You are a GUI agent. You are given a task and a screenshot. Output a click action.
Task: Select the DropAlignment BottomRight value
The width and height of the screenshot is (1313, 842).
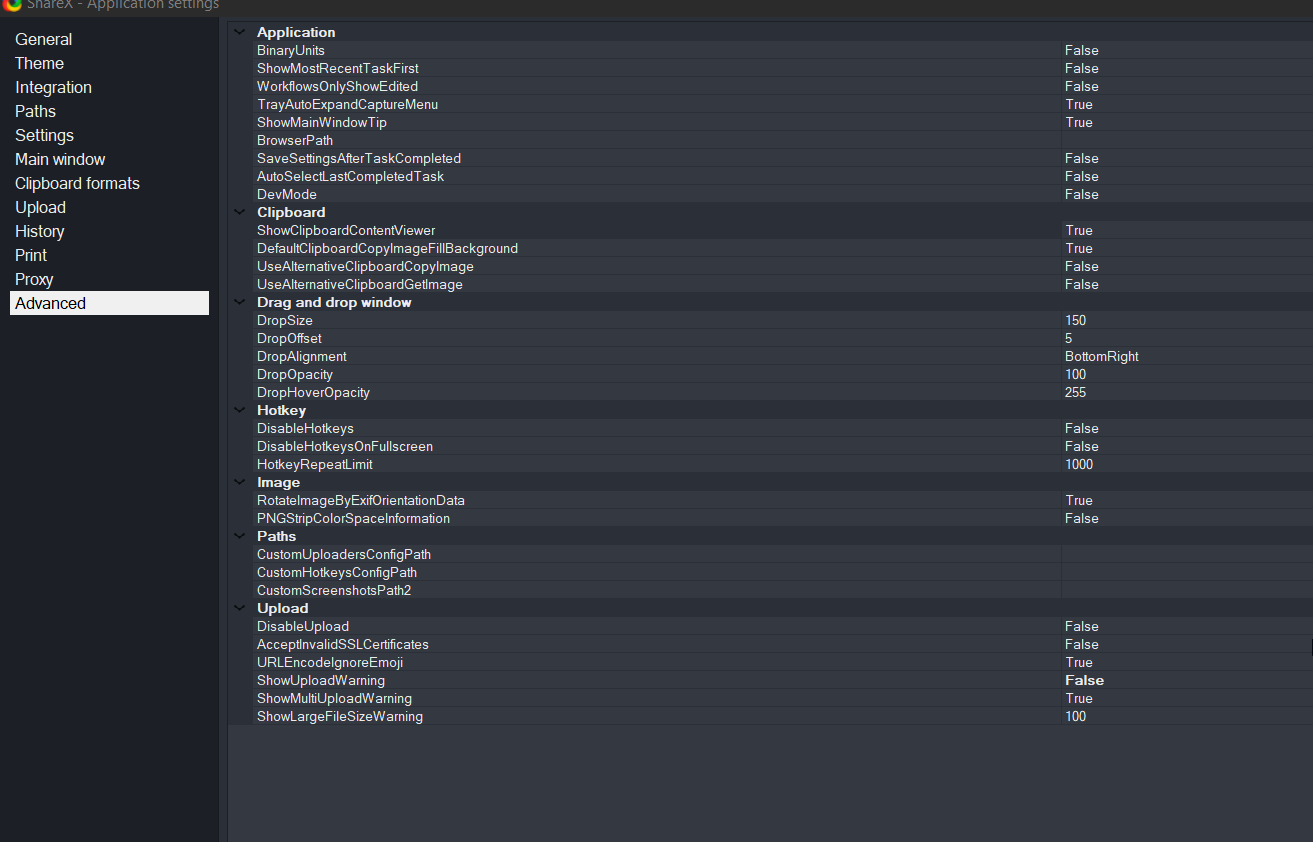tap(1102, 357)
